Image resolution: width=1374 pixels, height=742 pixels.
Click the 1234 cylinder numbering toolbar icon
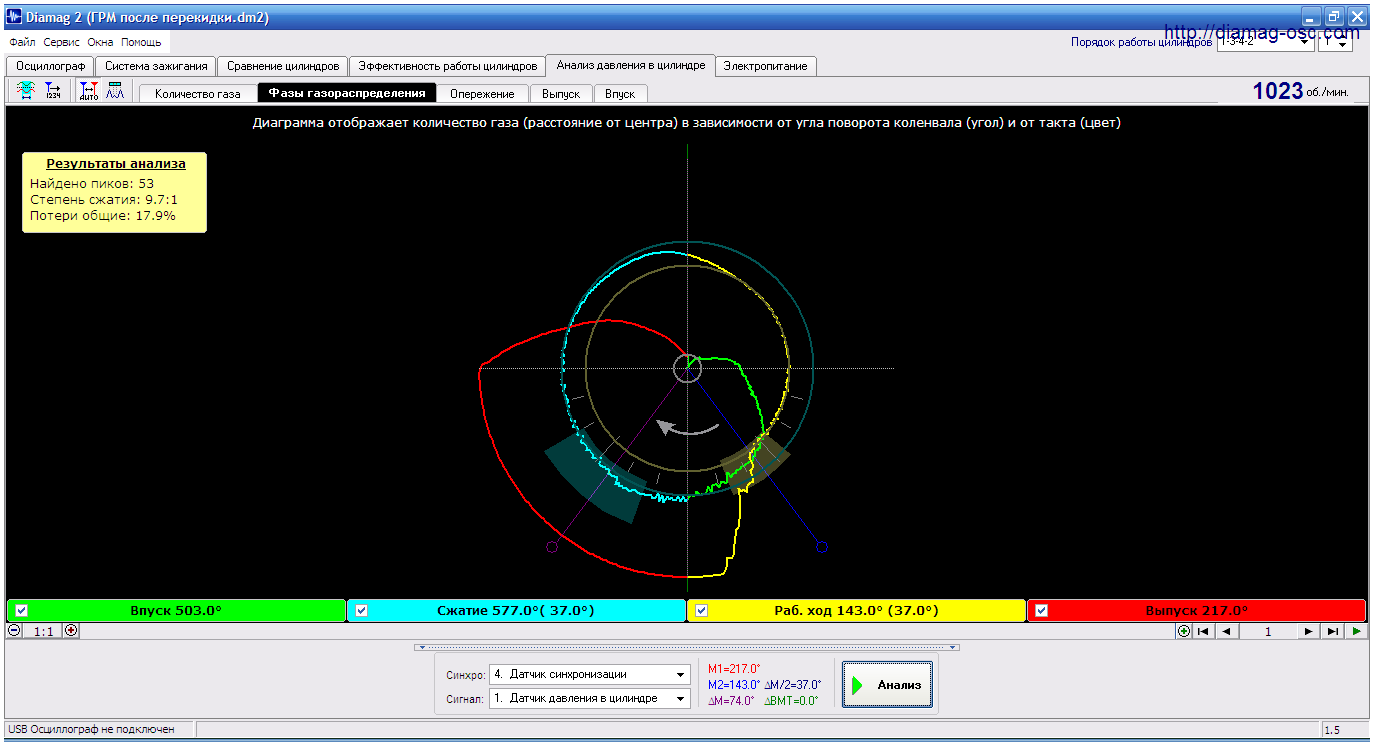tap(53, 91)
